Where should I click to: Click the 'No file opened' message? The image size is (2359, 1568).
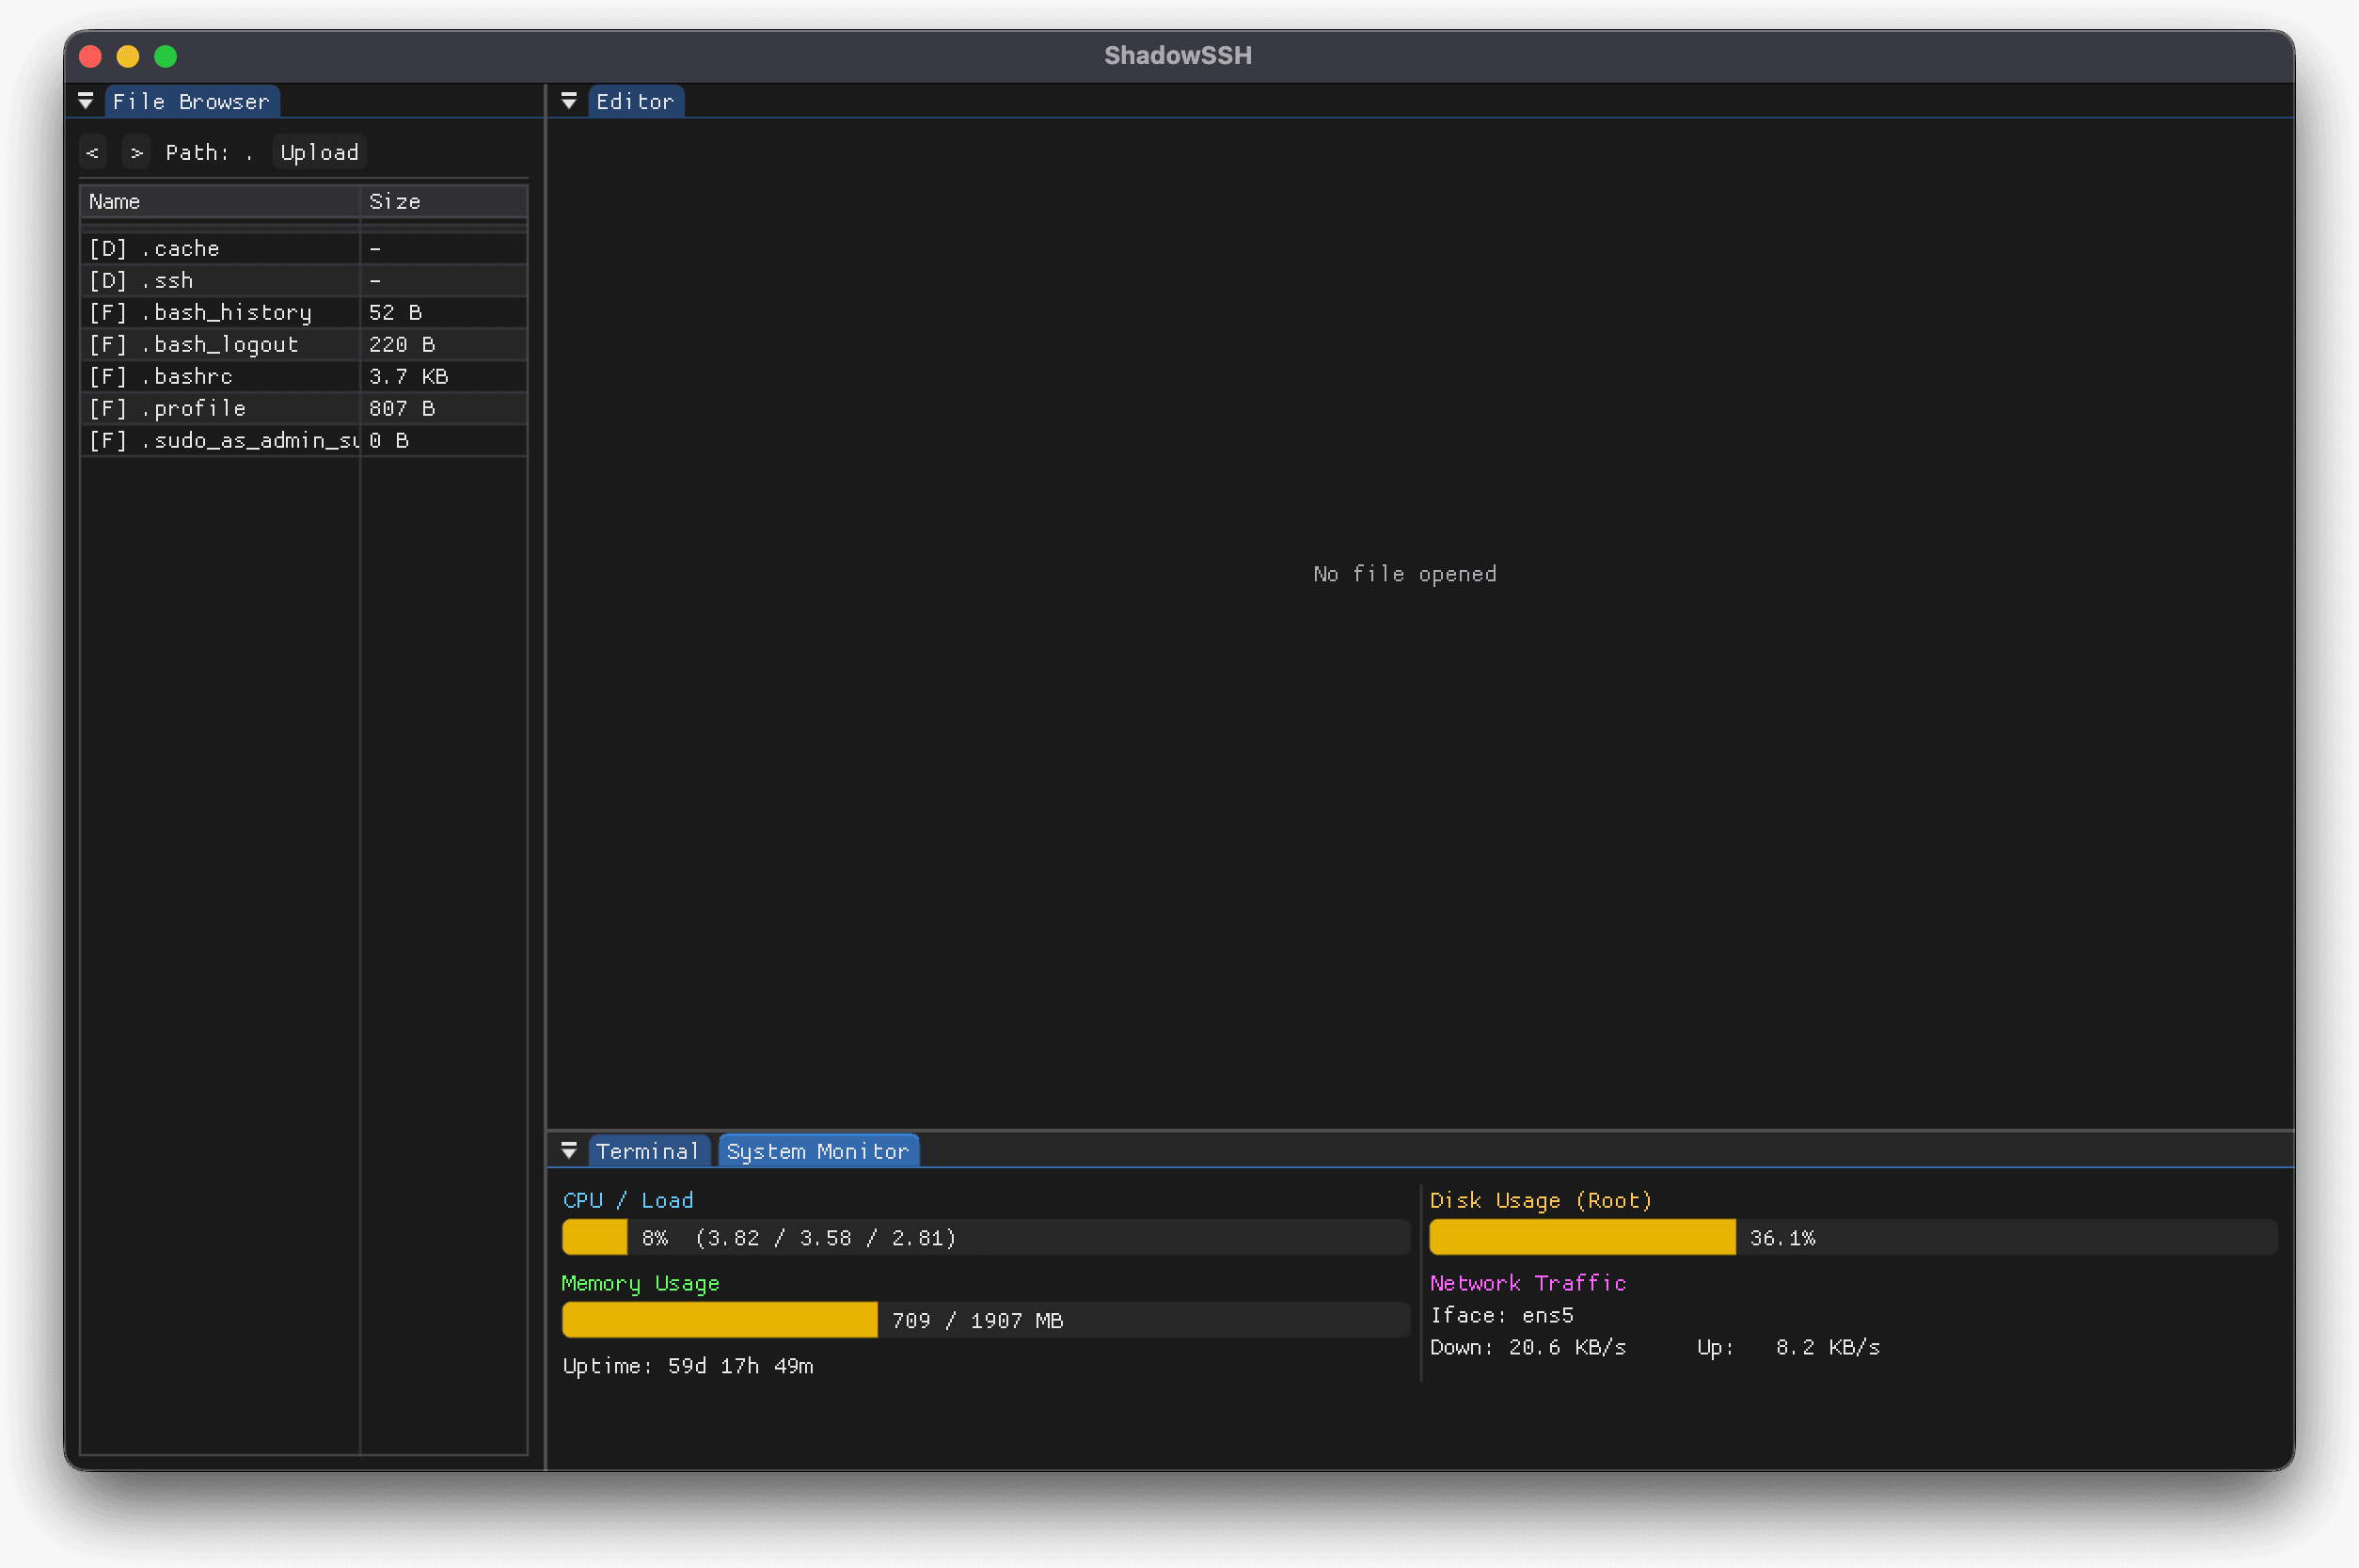coord(1405,574)
